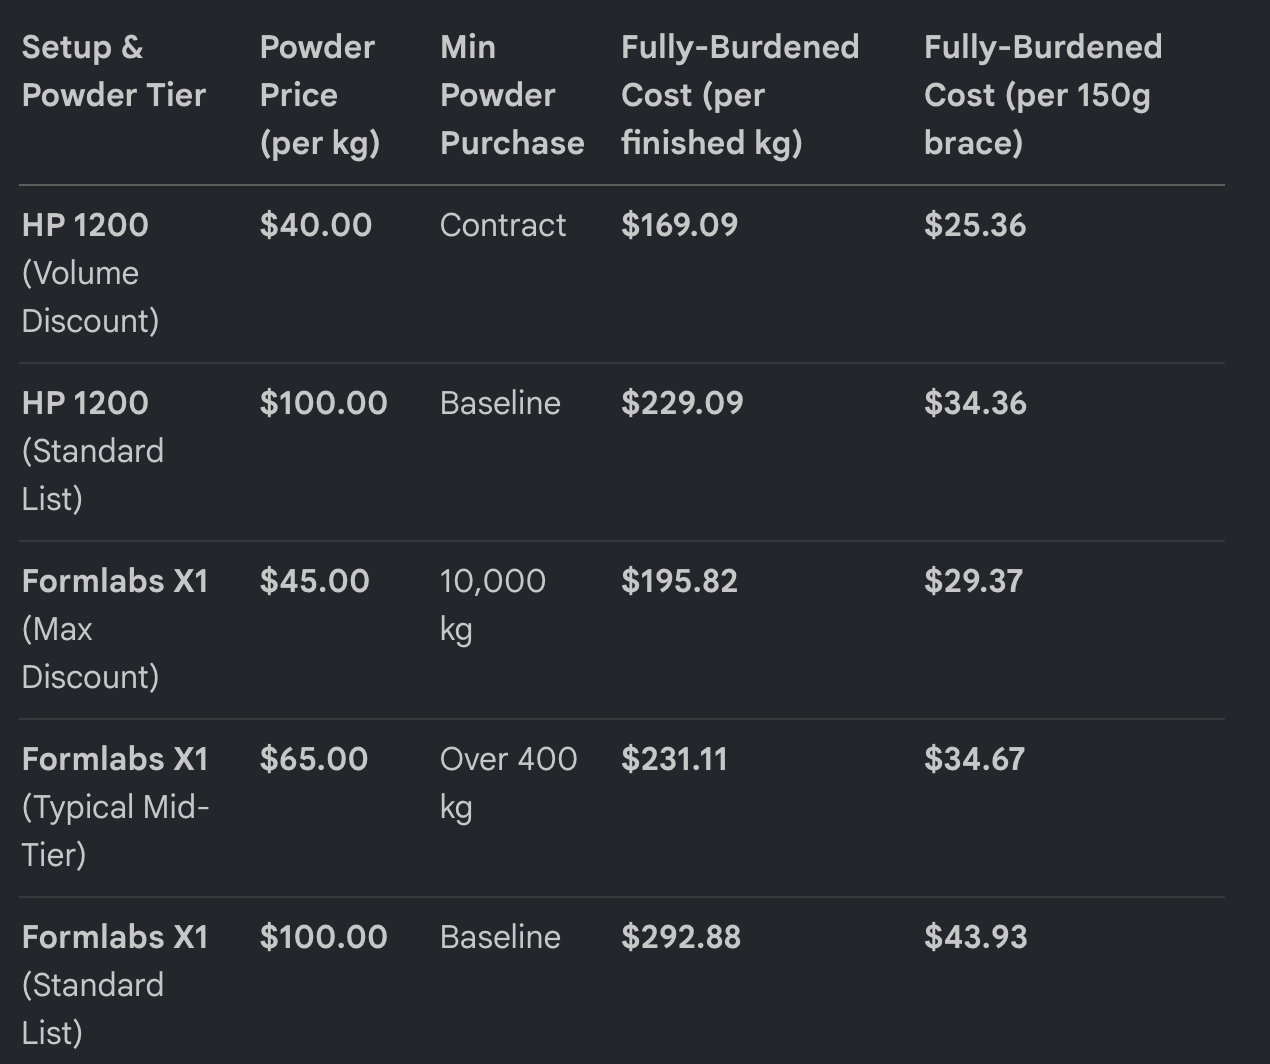The height and width of the screenshot is (1064, 1270).
Task: Click the $292.88 cost value
Action: (x=681, y=937)
